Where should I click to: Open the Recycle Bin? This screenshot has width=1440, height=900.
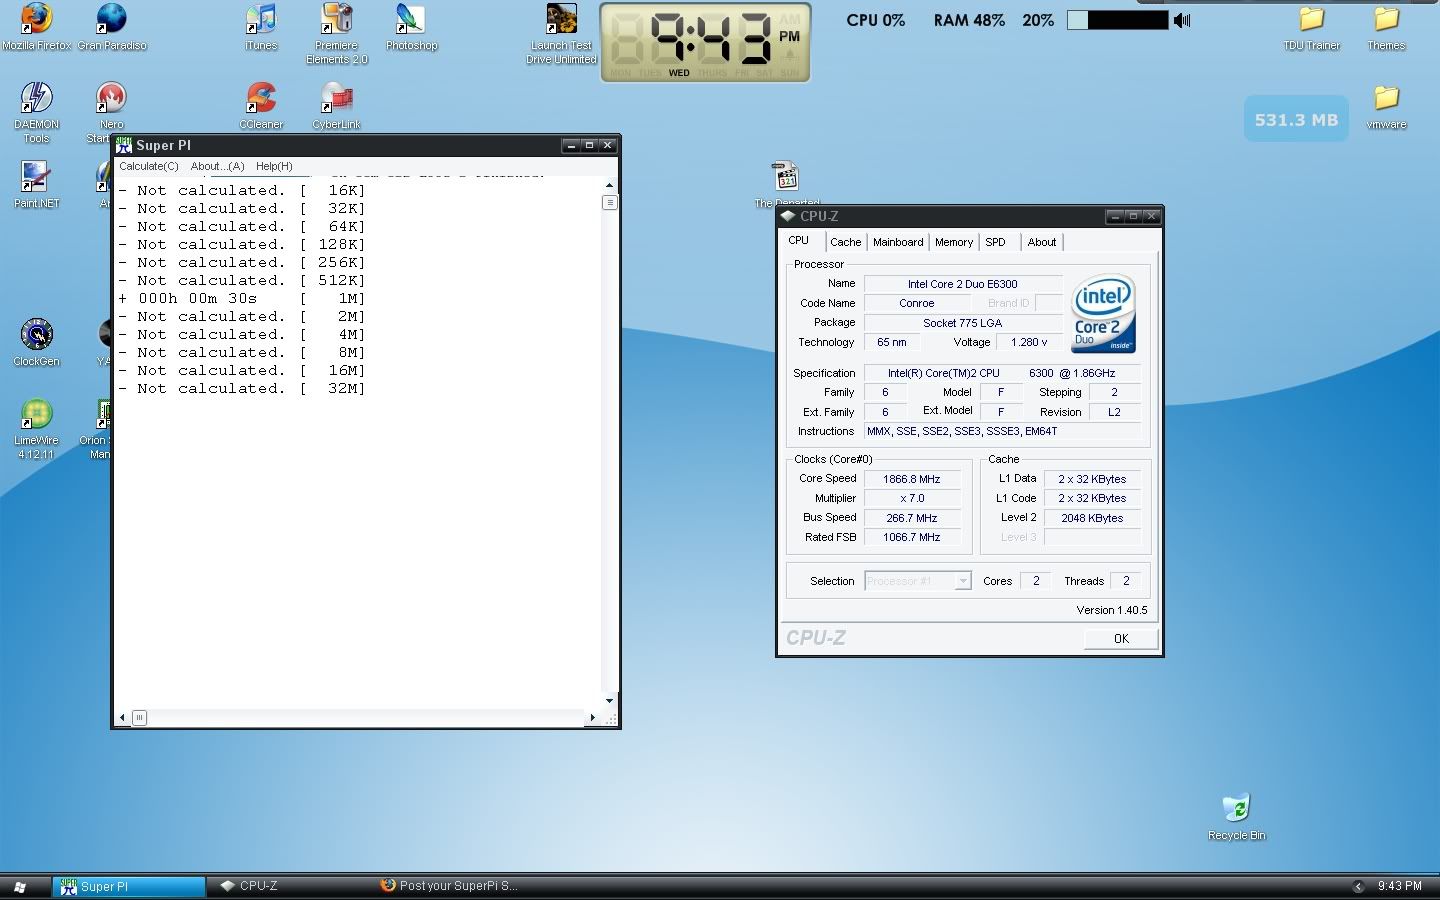[1236, 817]
